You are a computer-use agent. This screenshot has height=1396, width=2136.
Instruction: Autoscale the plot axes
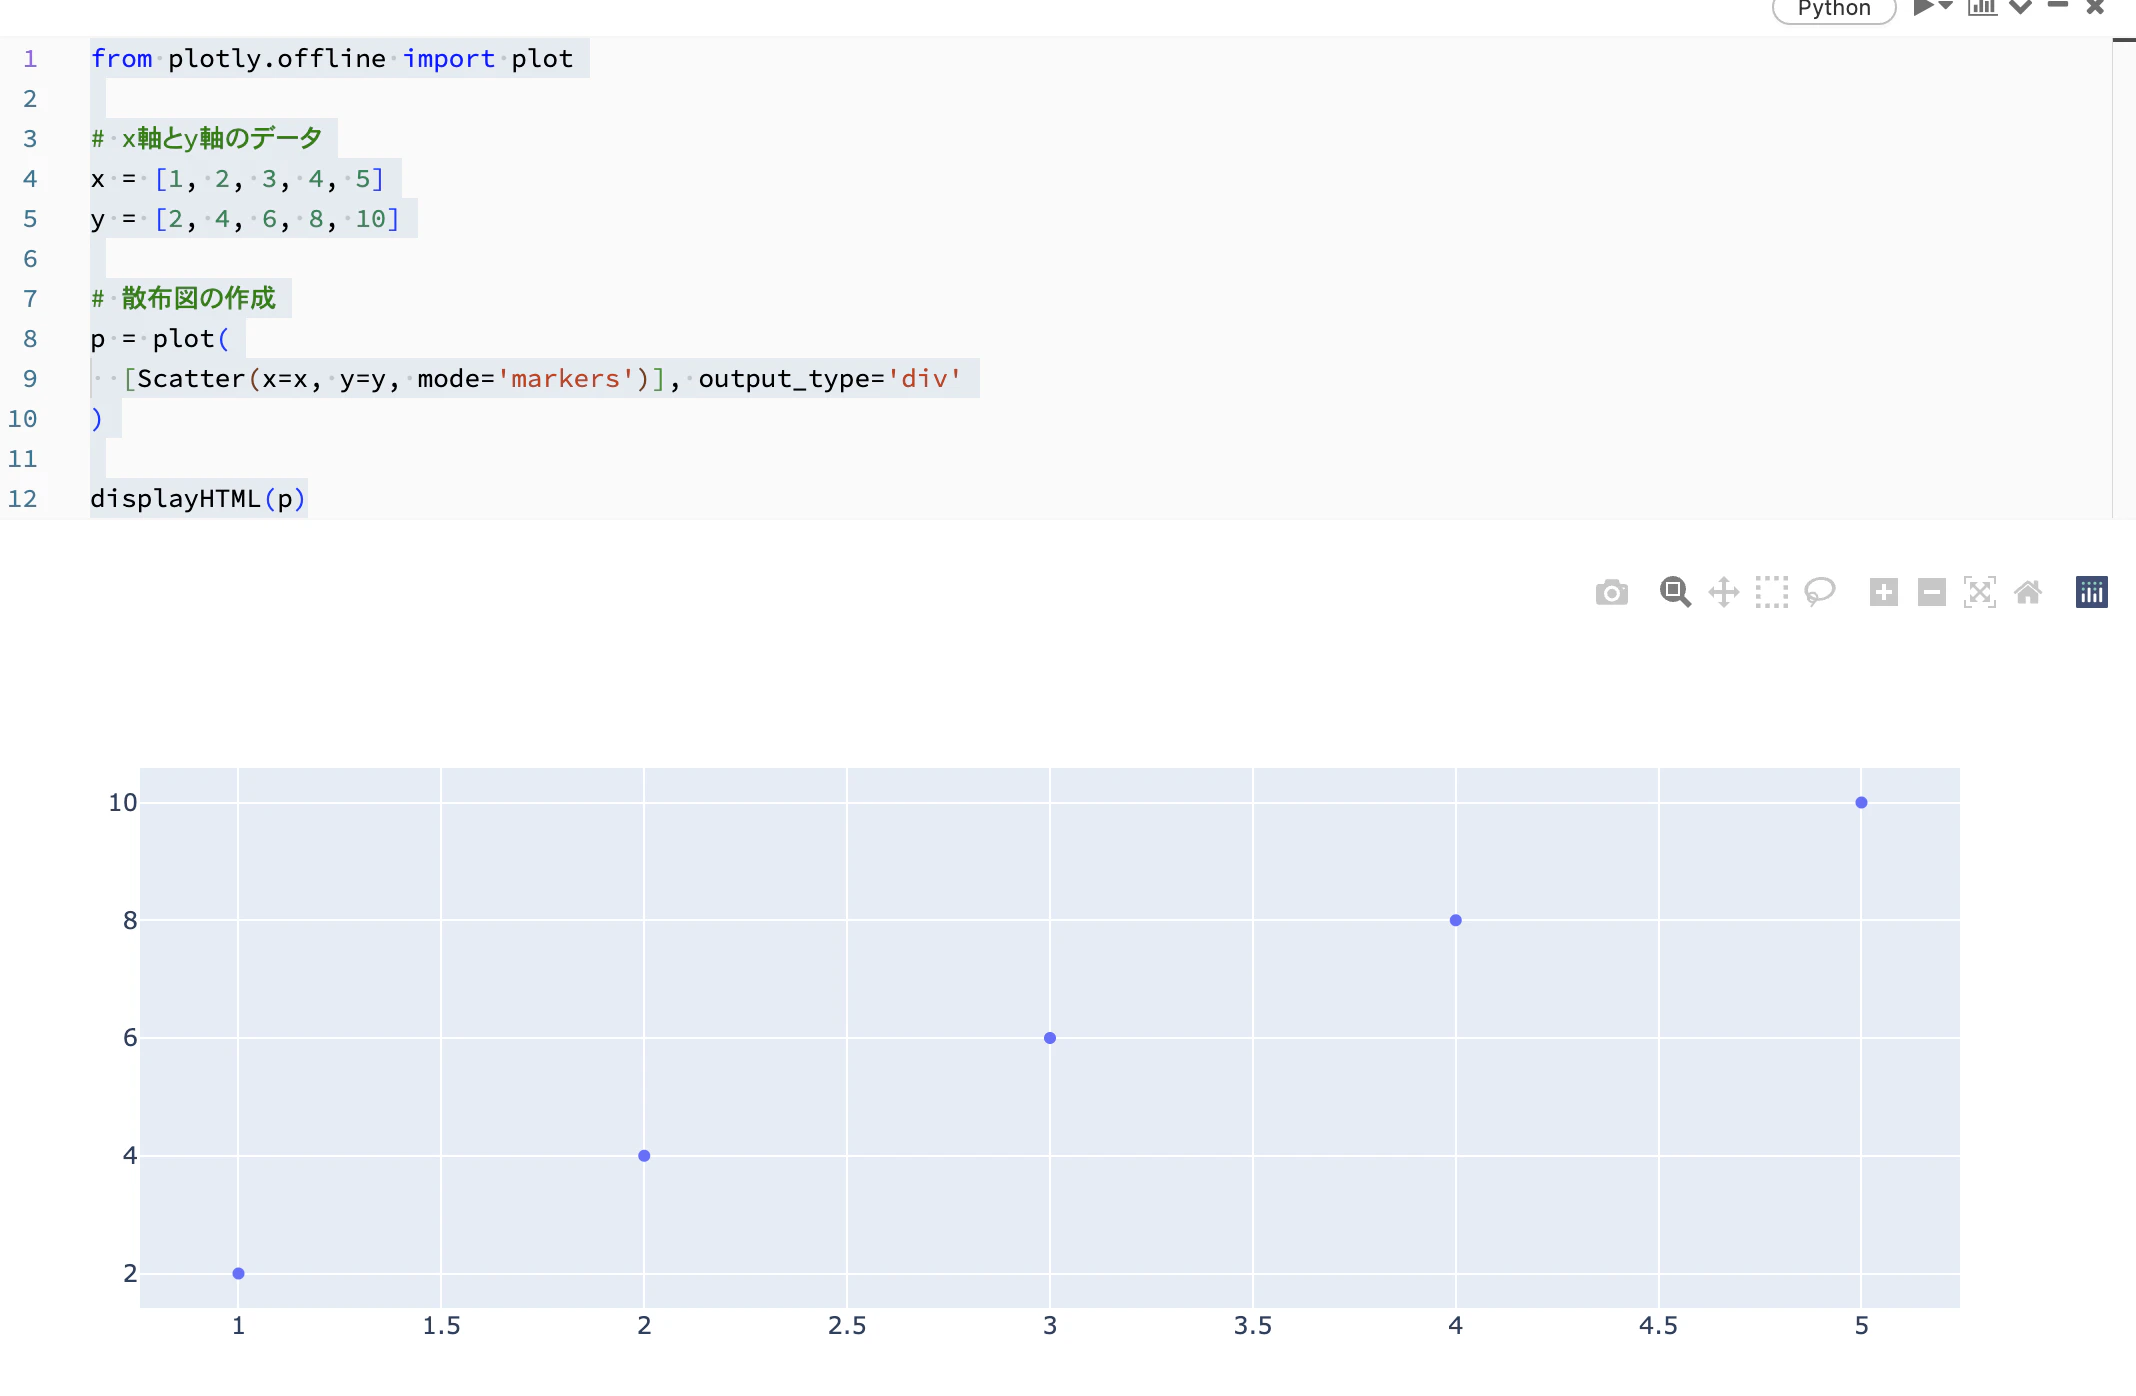[1980, 592]
